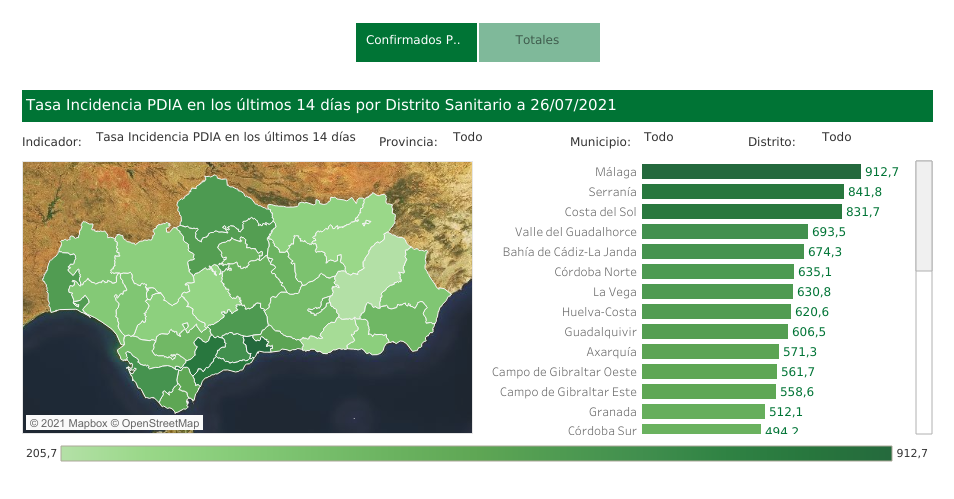Click the Granada bar
Screen dimensions: 954x499
[703, 412]
